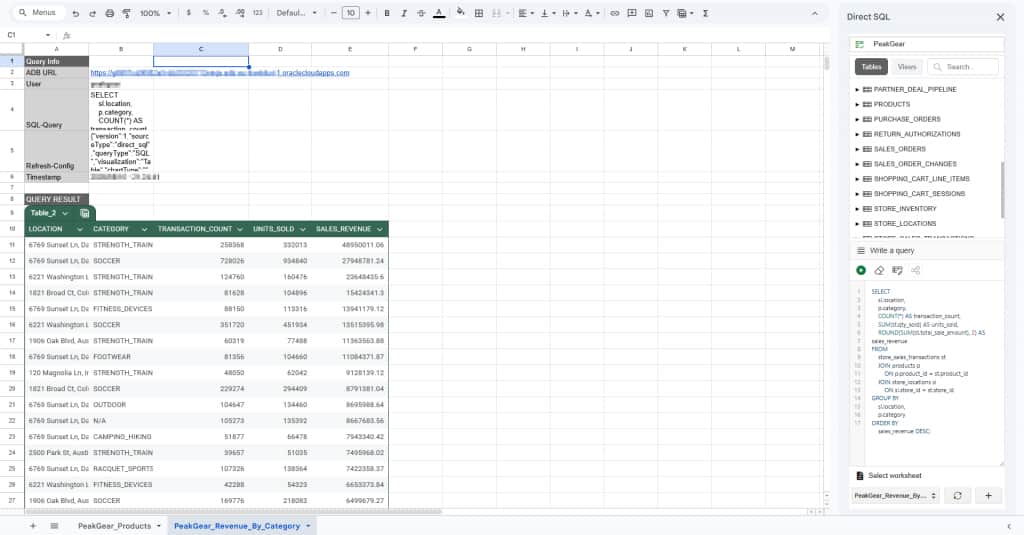Click the Create a filter icon

665,13
